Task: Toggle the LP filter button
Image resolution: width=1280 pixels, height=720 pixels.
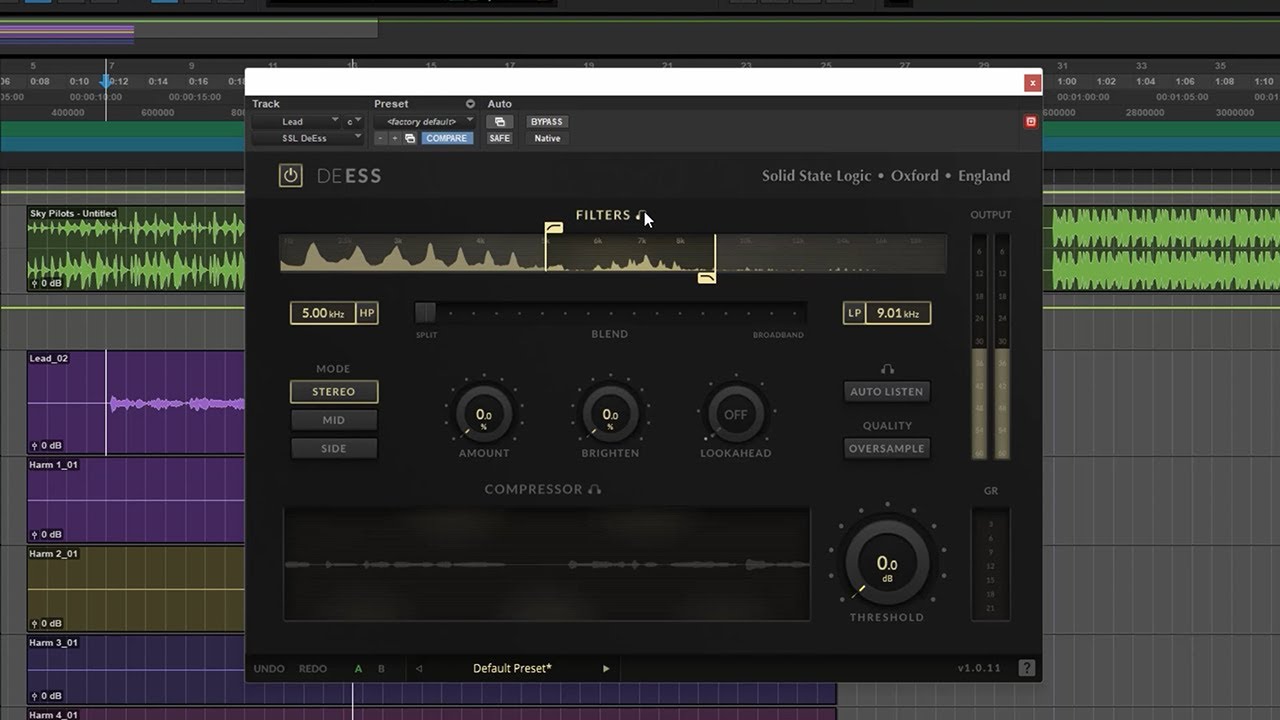Action: 855,313
